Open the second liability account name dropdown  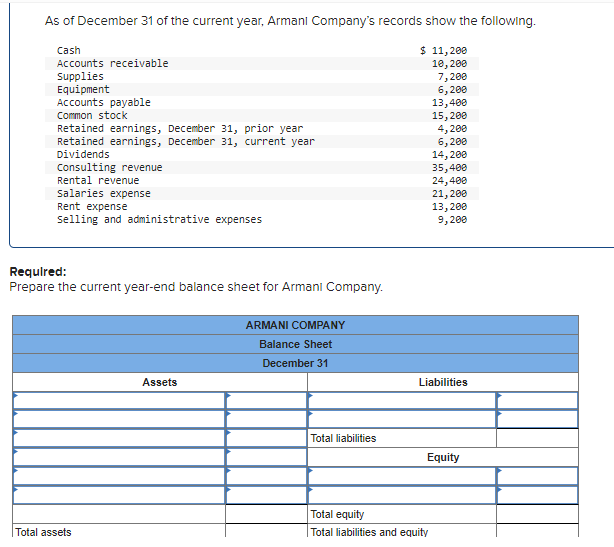[x=402, y=419]
